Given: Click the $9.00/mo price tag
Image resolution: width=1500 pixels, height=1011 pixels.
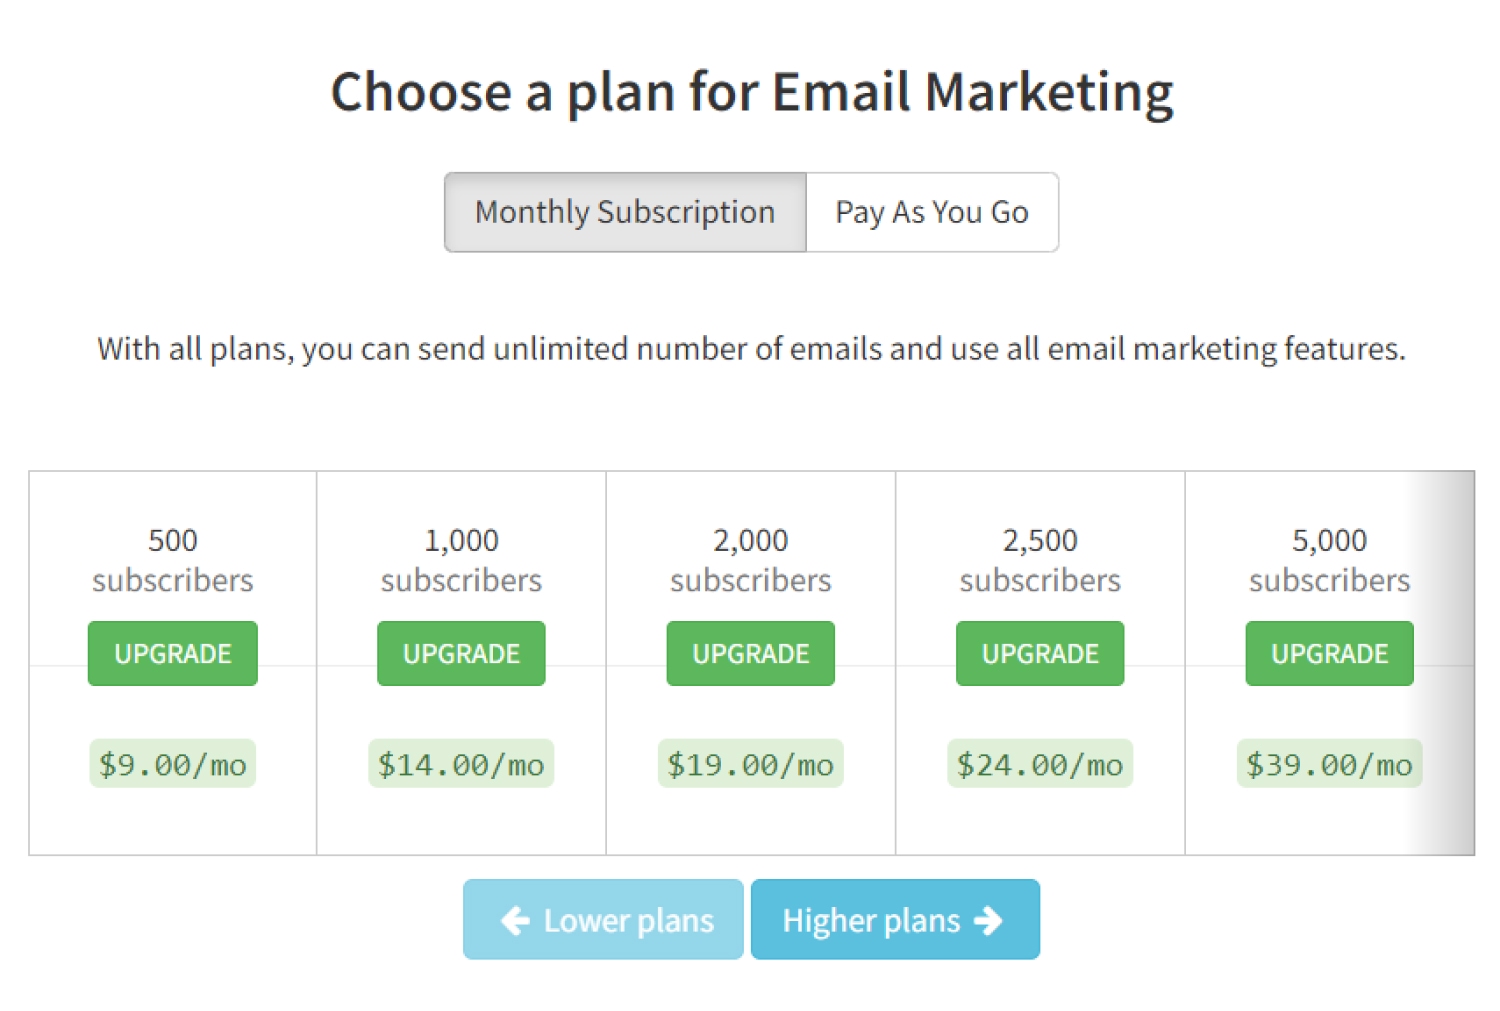Looking at the screenshot, I should point(172,765).
